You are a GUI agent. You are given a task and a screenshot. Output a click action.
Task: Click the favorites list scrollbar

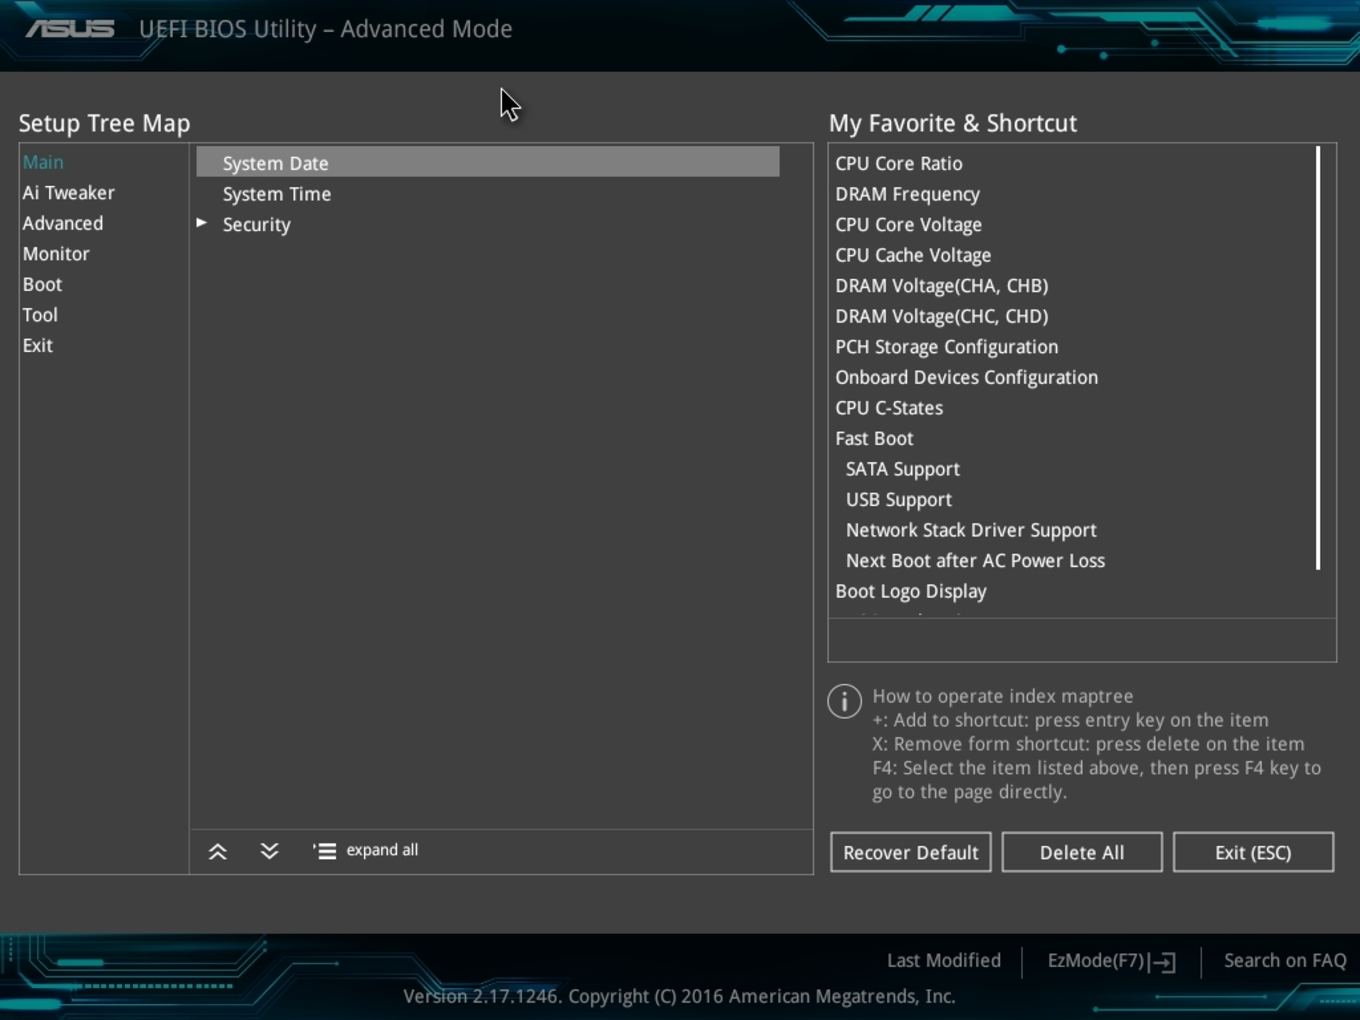1318,358
